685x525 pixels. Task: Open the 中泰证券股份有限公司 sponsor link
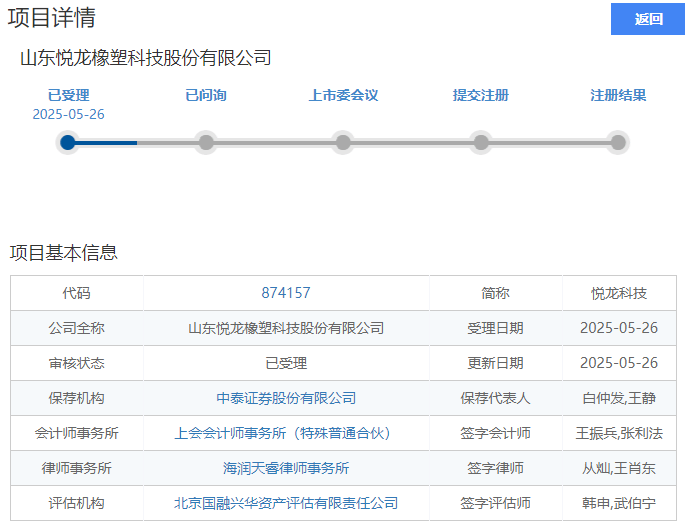(286, 398)
